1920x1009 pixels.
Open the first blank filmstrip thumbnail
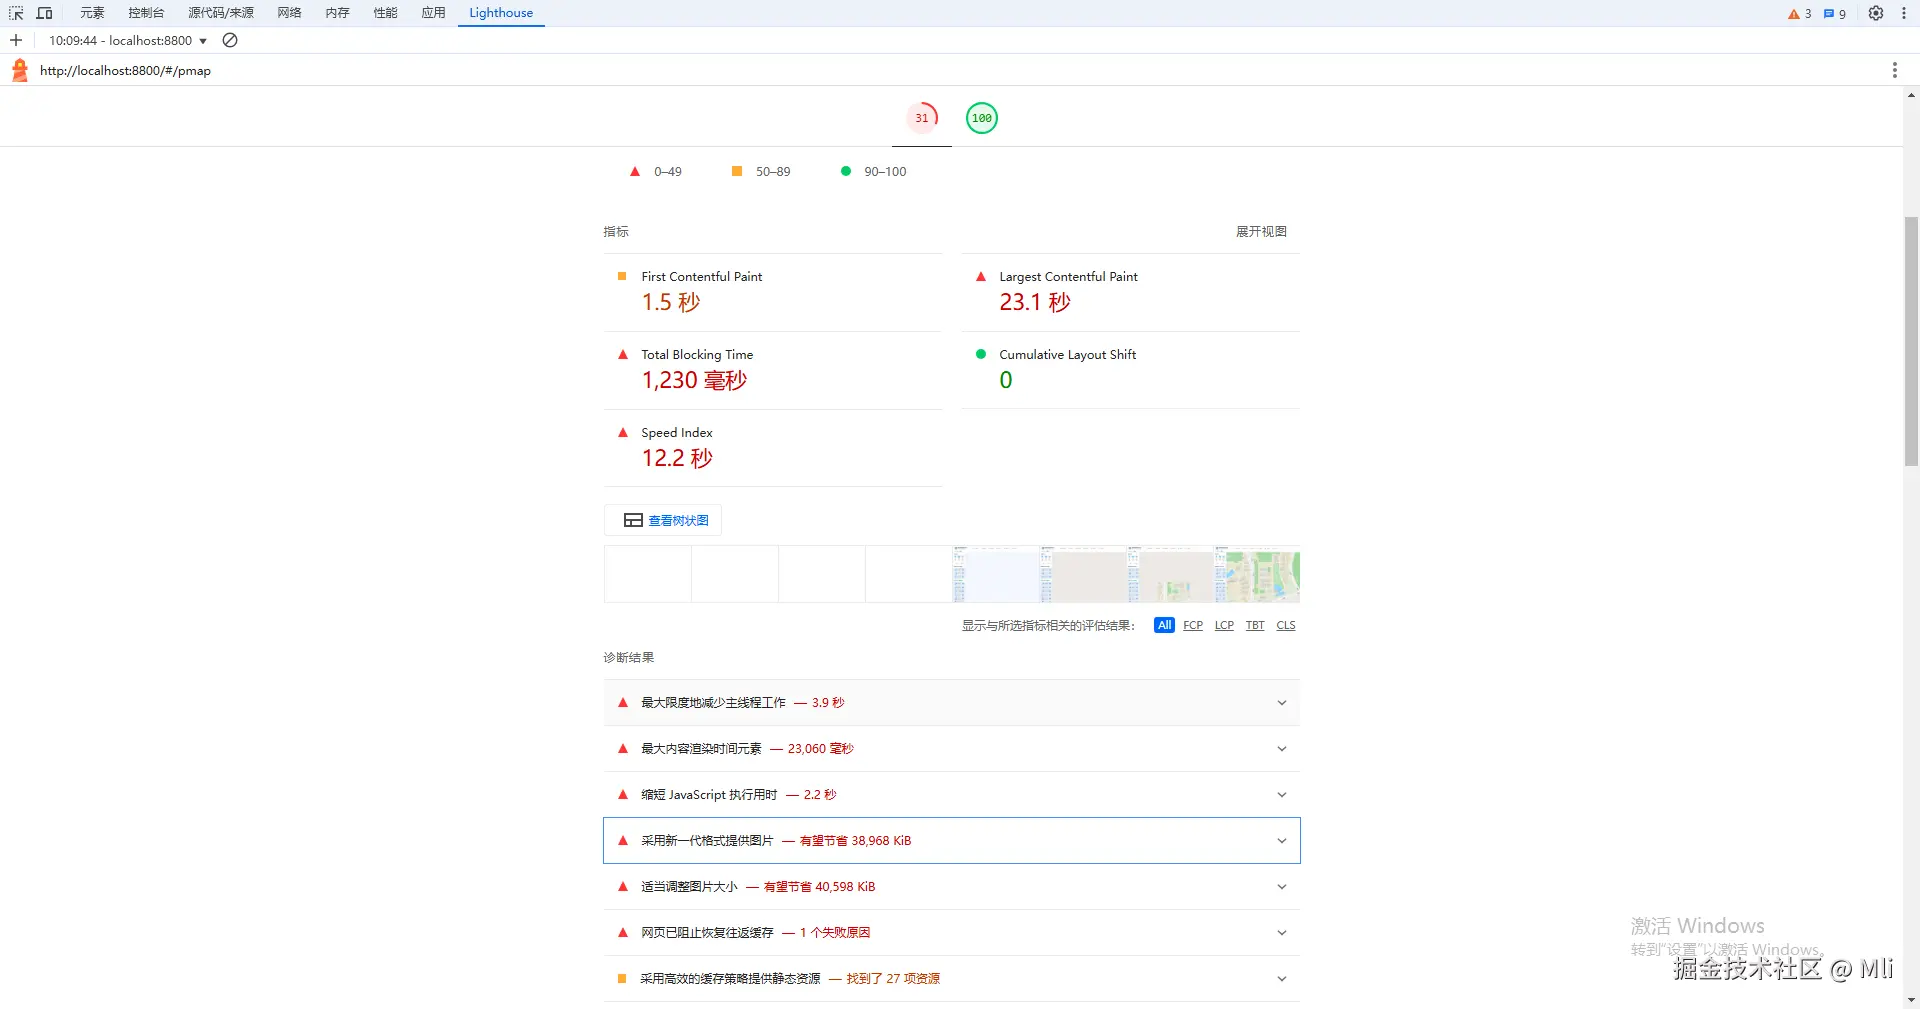click(x=648, y=574)
